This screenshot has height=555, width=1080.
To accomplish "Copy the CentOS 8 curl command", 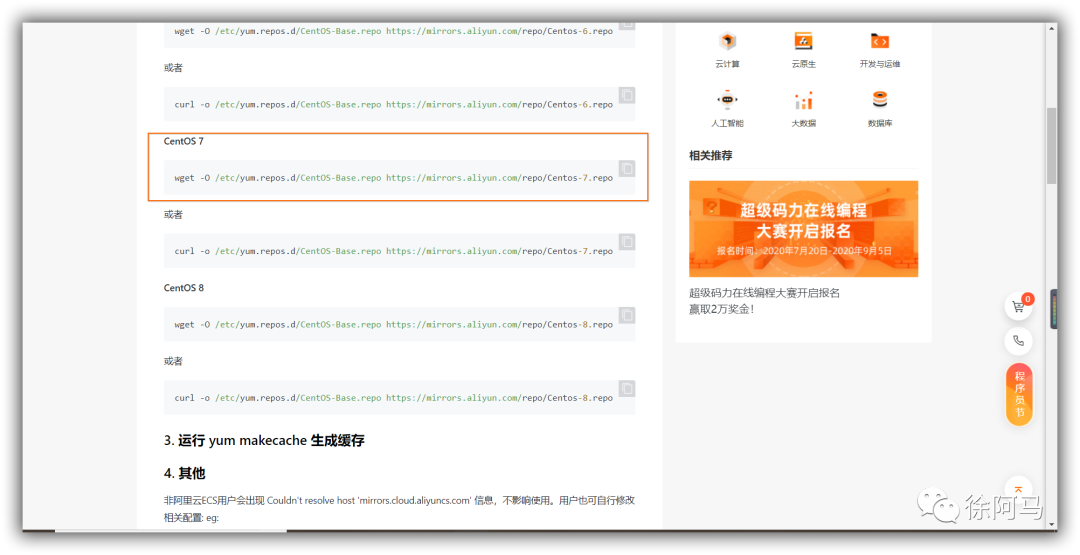I will 626,388.
